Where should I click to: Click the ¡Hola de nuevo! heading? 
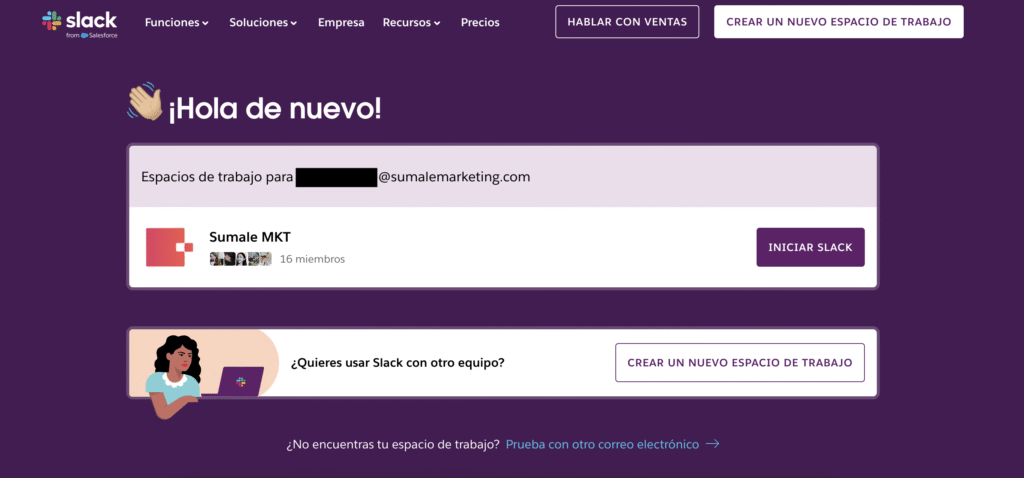tap(275, 109)
